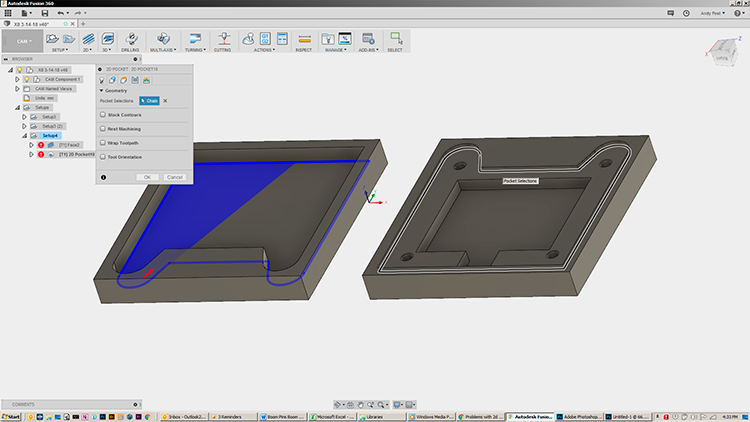The height and width of the screenshot is (422, 750).
Task: Collapse the Geometry section header
Action: 113,90
